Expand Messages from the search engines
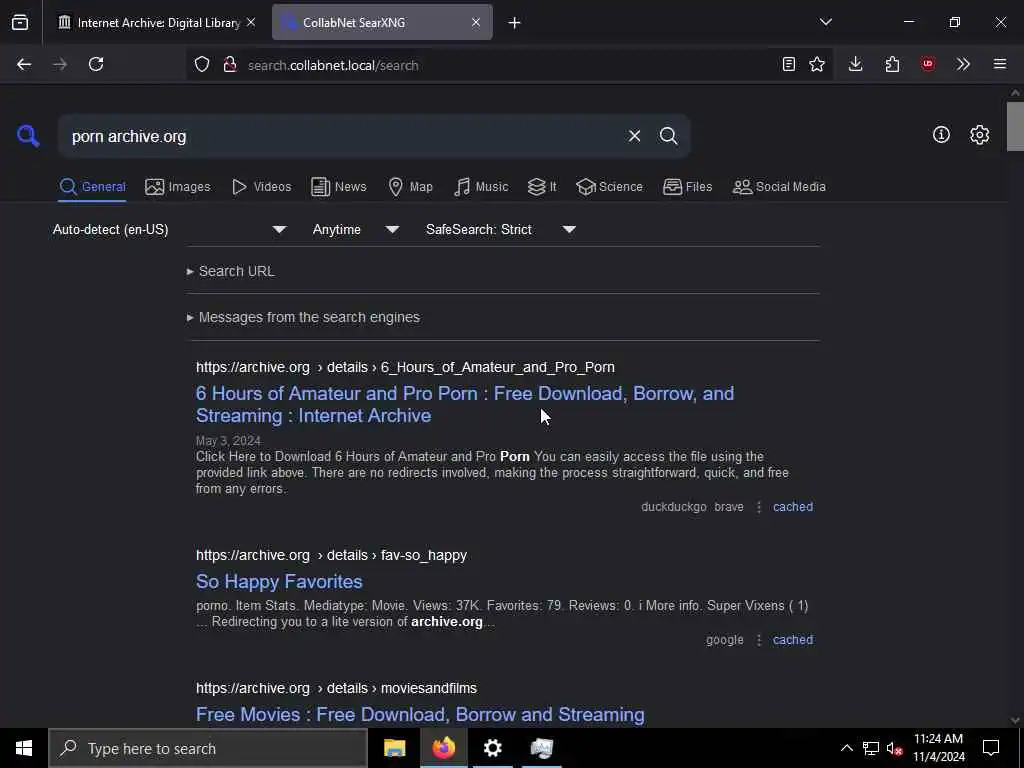Screen dimensions: 1024x768 tap(303, 317)
